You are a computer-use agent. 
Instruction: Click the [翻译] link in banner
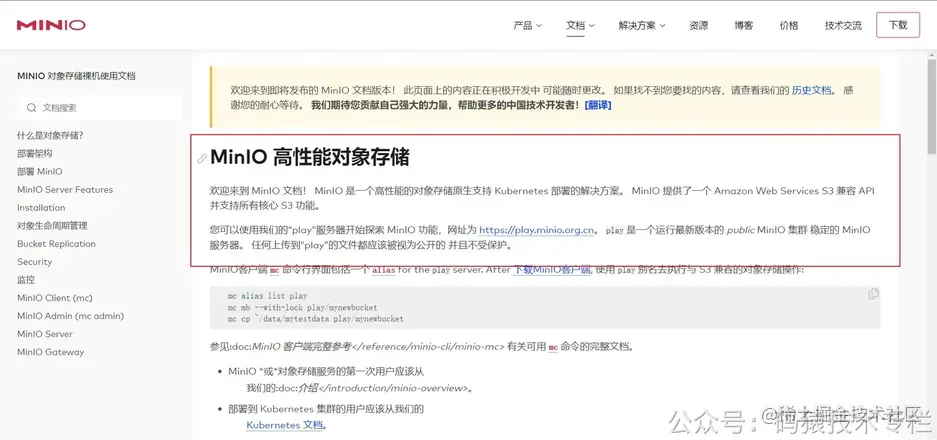tap(598, 105)
